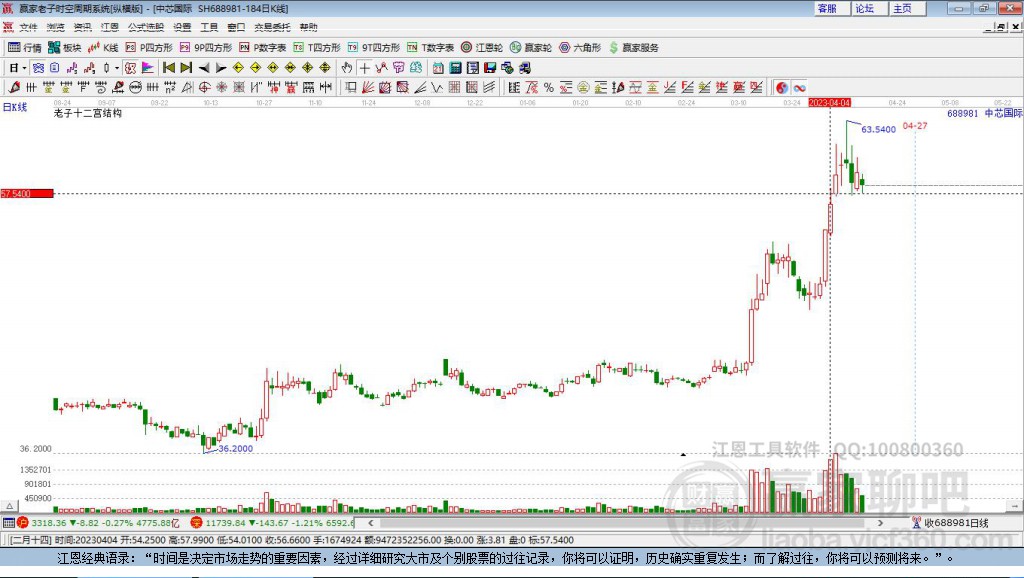Select the hand pan tool
The width and height of the screenshot is (1024, 578).
pos(347,68)
